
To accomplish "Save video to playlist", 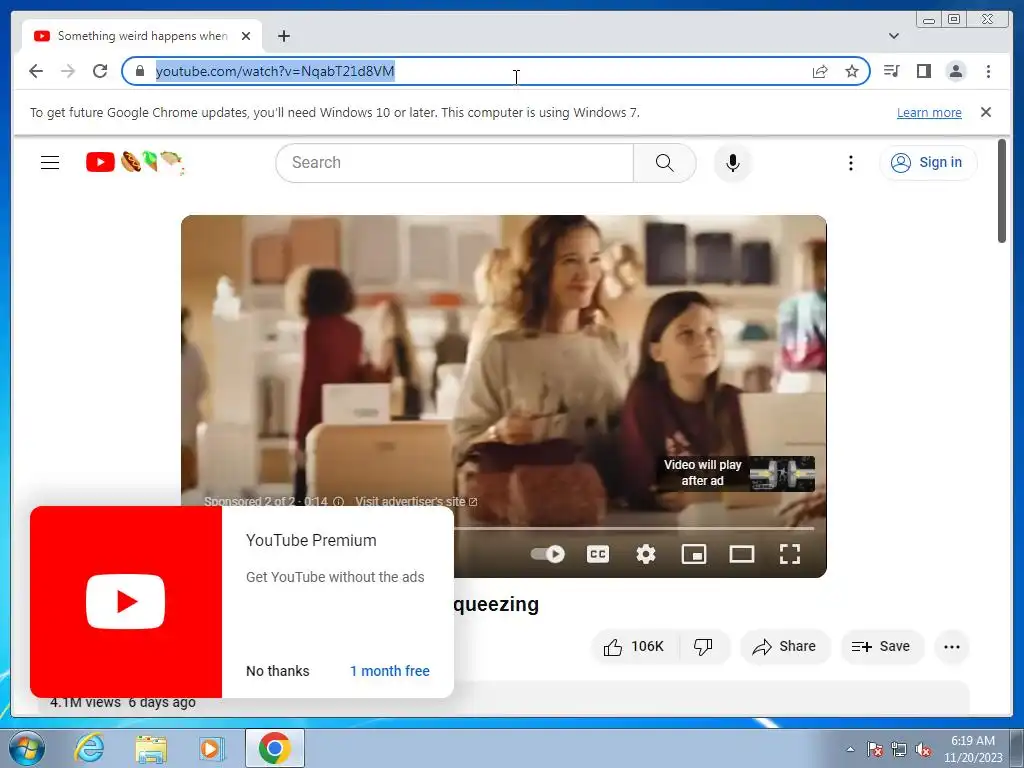I will (881, 647).
